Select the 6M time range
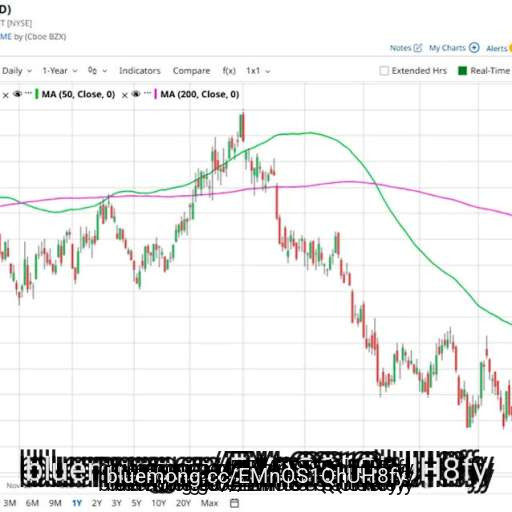The width and height of the screenshot is (512, 512). coord(32,503)
